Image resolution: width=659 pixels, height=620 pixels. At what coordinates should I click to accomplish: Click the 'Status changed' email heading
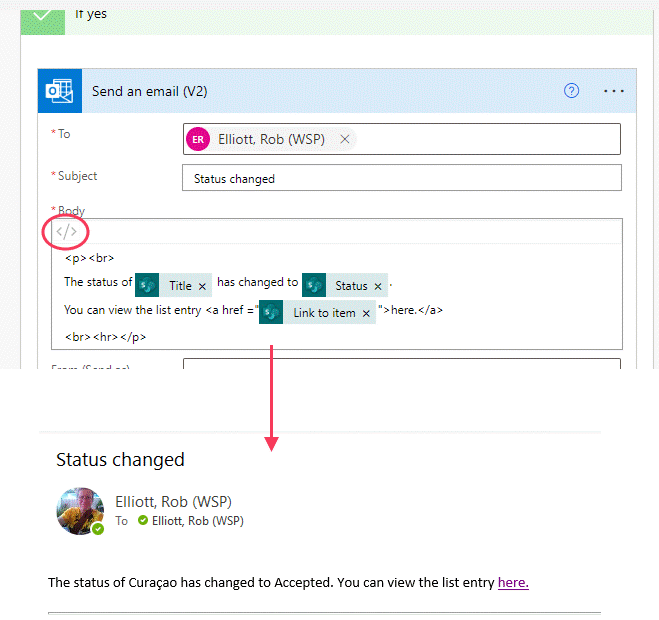click(x=120, y=460)
